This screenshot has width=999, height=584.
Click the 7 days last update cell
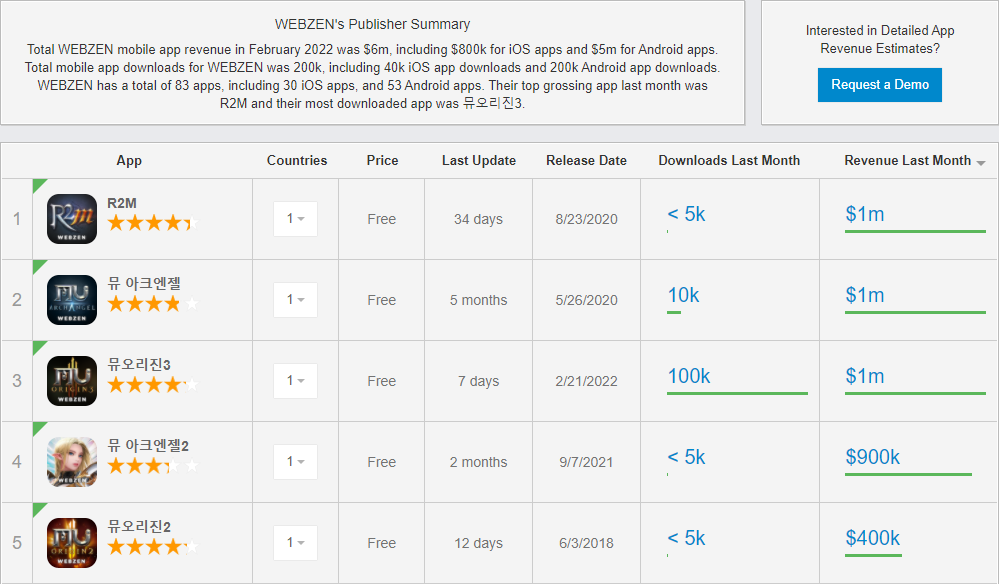(x=478, y=381)
